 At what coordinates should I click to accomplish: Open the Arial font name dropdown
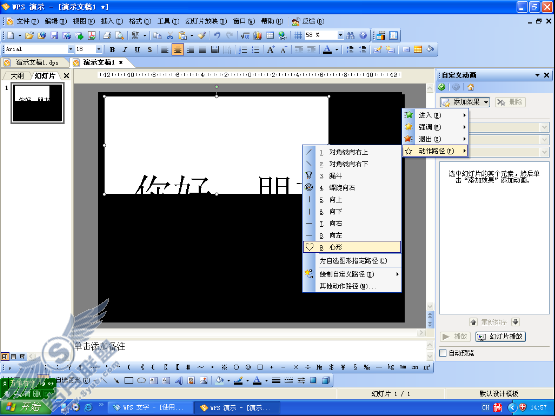click(x=70, y=49)
